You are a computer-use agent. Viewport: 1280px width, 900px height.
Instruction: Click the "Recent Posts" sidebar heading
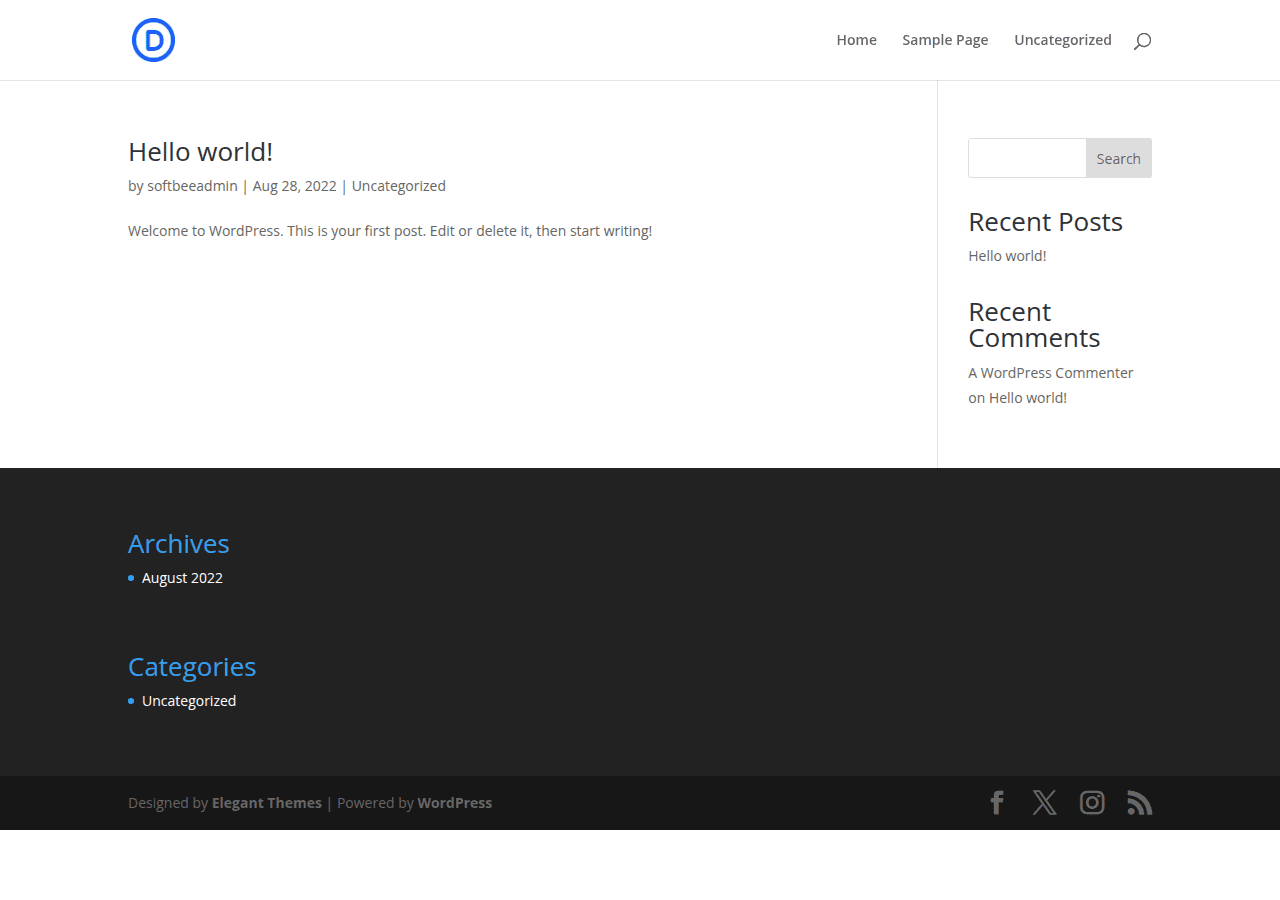pos(1045,222)
